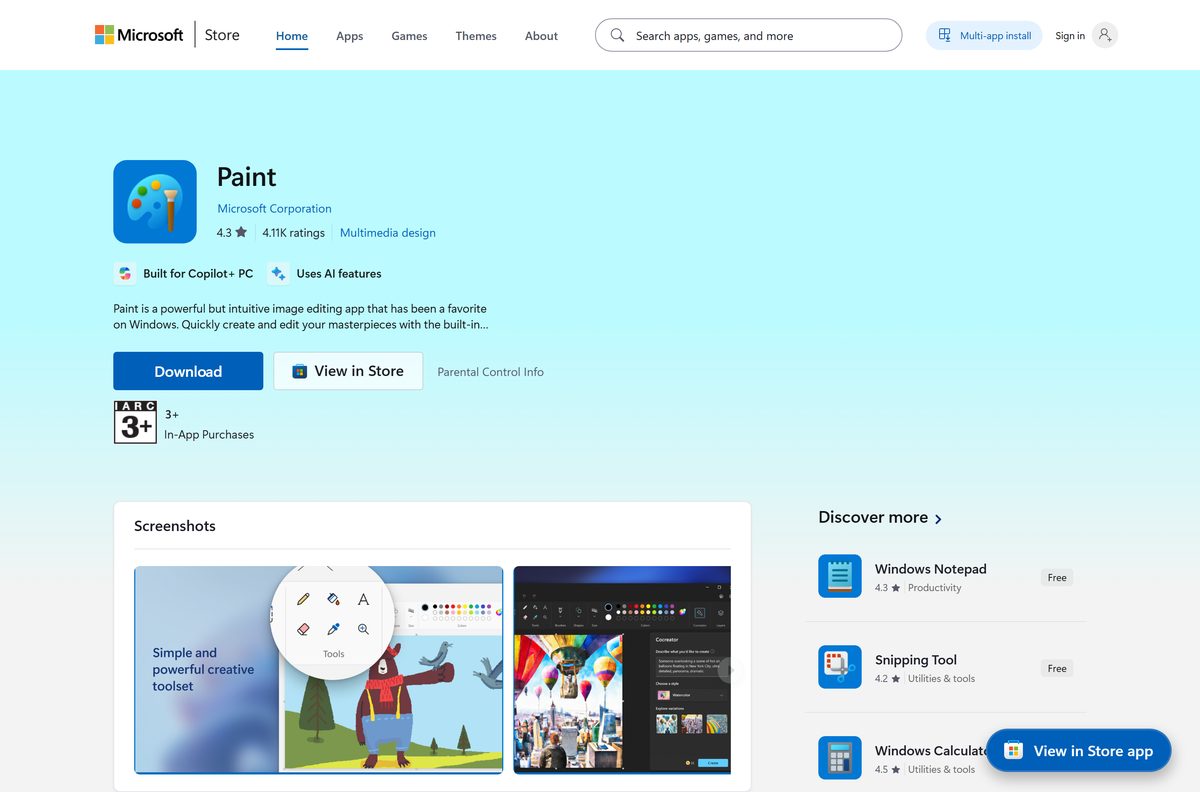The image size is (1200, 792).
Task: Click the user account avatar icon
Action: (x=1104, y=35)
